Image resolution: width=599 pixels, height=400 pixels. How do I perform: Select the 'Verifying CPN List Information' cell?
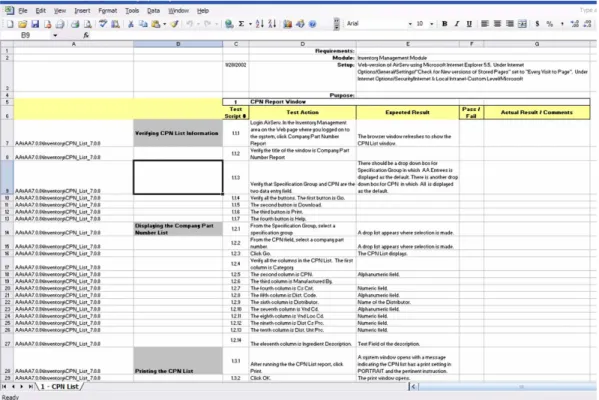pos(178,133)
